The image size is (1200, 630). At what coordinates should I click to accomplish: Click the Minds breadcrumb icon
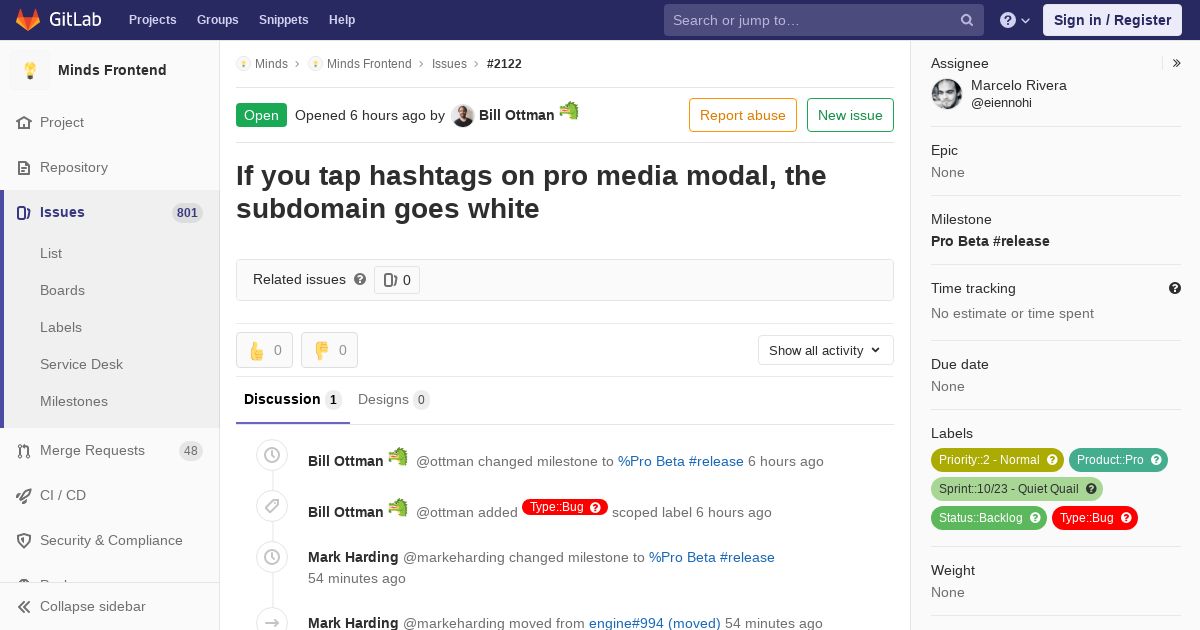(243, 63)
